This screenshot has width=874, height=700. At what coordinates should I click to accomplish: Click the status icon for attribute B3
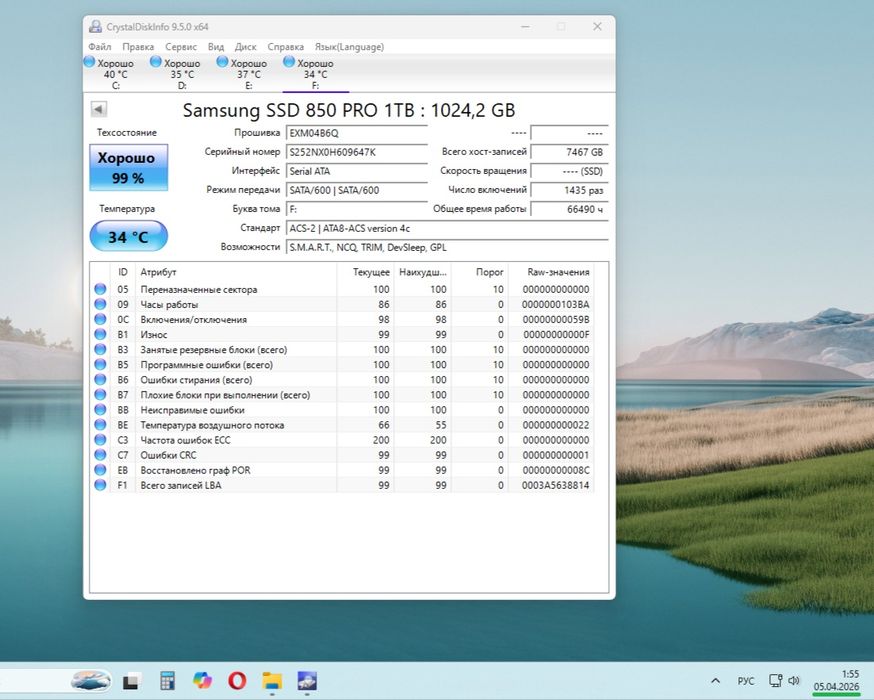click(100, 349)
